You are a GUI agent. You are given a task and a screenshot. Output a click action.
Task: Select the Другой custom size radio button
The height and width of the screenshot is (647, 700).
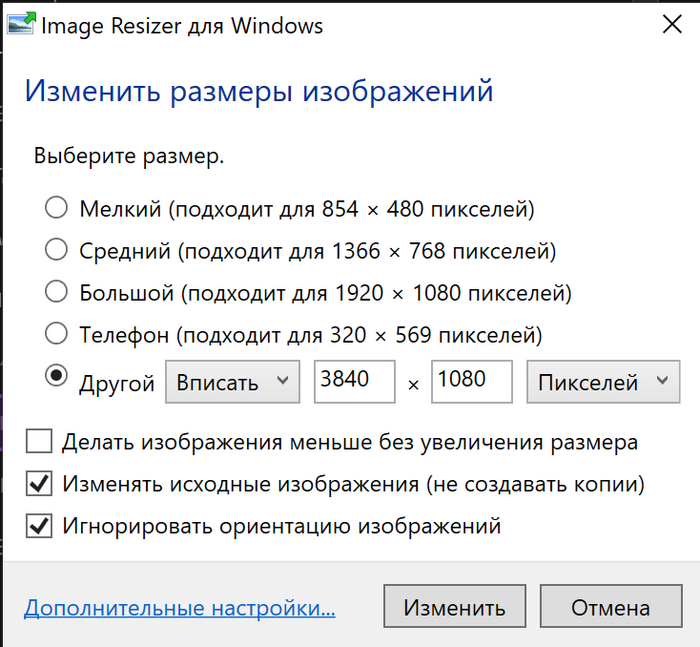click(57, 376)
